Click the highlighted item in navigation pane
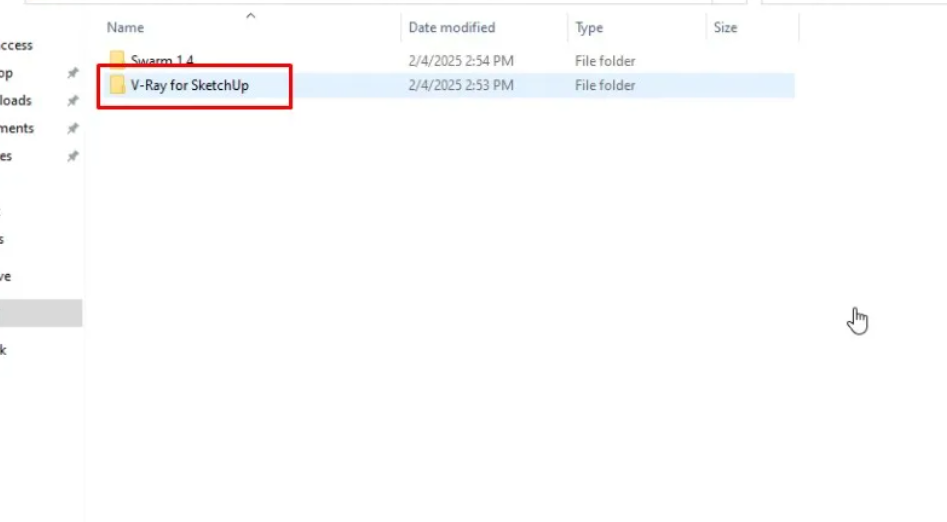 tap(40, 313)
